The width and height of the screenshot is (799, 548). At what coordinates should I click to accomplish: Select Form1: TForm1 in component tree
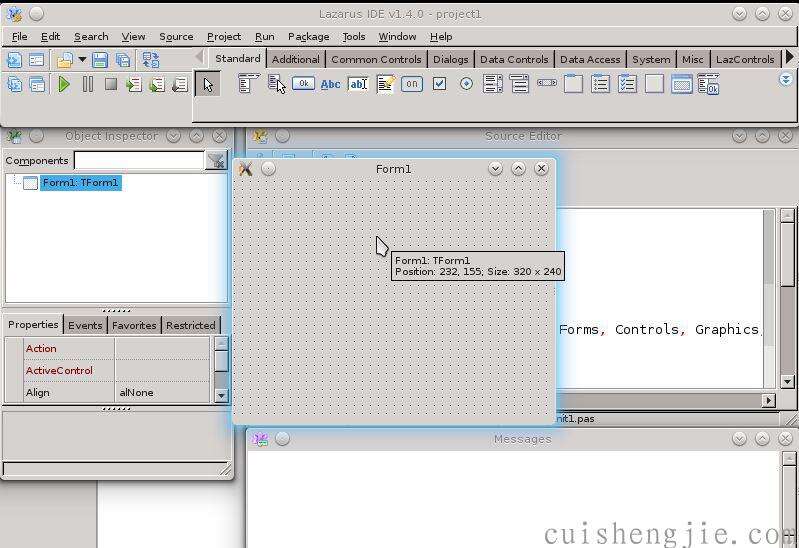click(x=80, y=183)
